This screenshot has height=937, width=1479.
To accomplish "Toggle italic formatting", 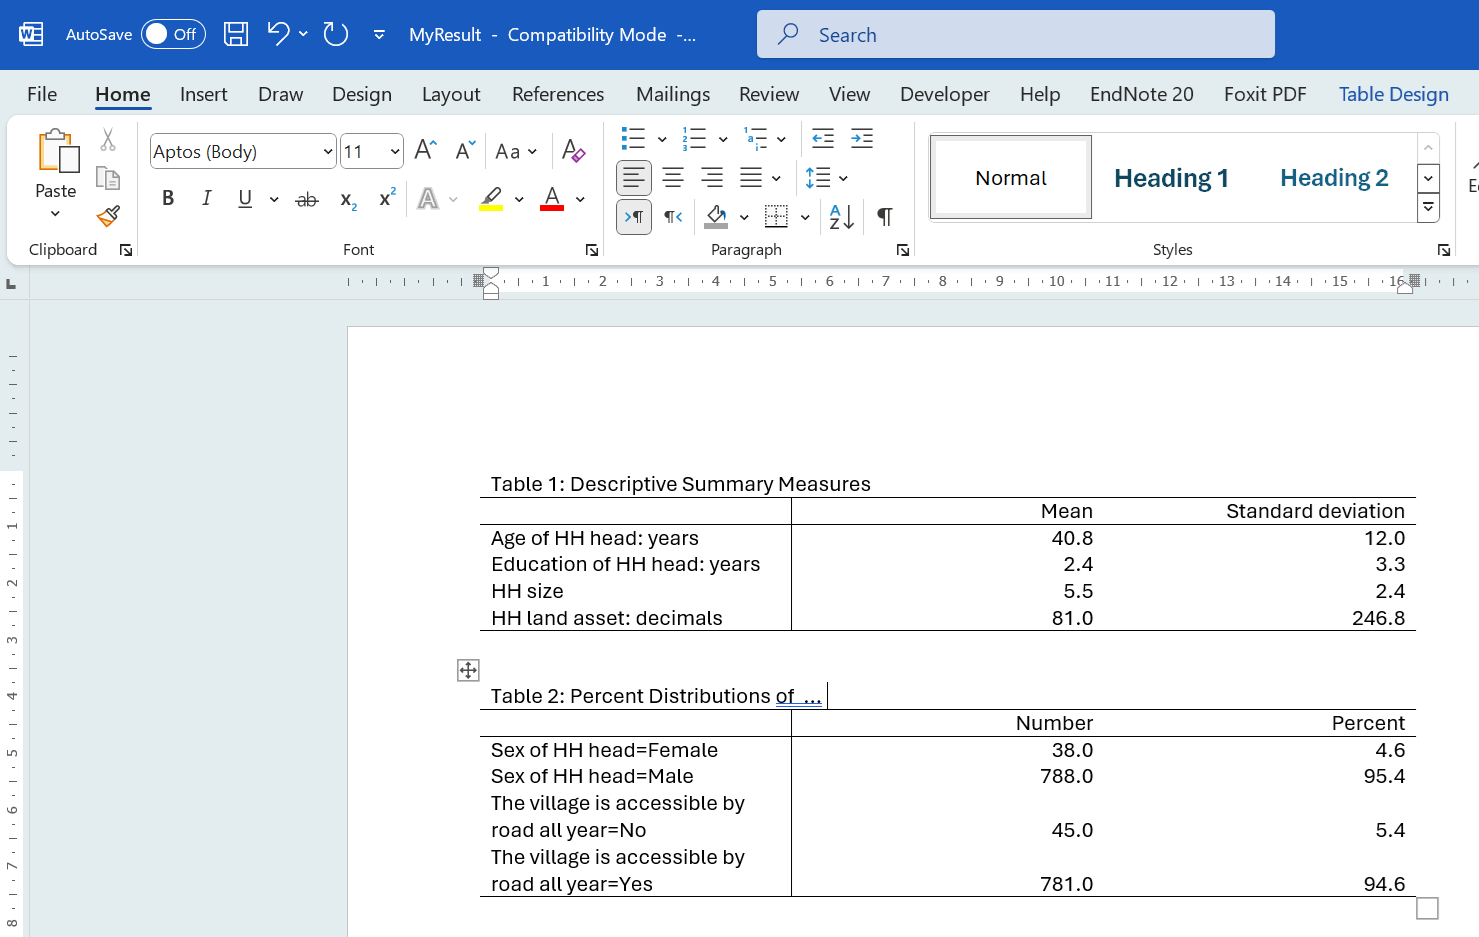I will [206, 198].
